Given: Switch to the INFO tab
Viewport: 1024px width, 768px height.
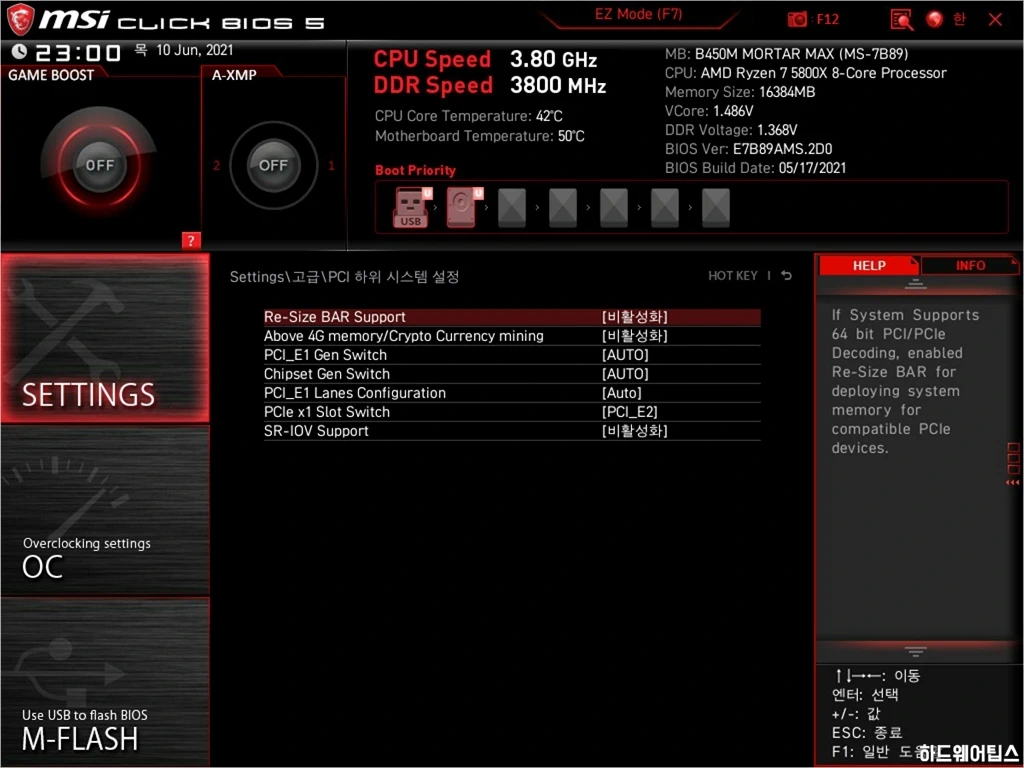Looking at the screenshot, I should pyautogui.click(x=970, y=265).
